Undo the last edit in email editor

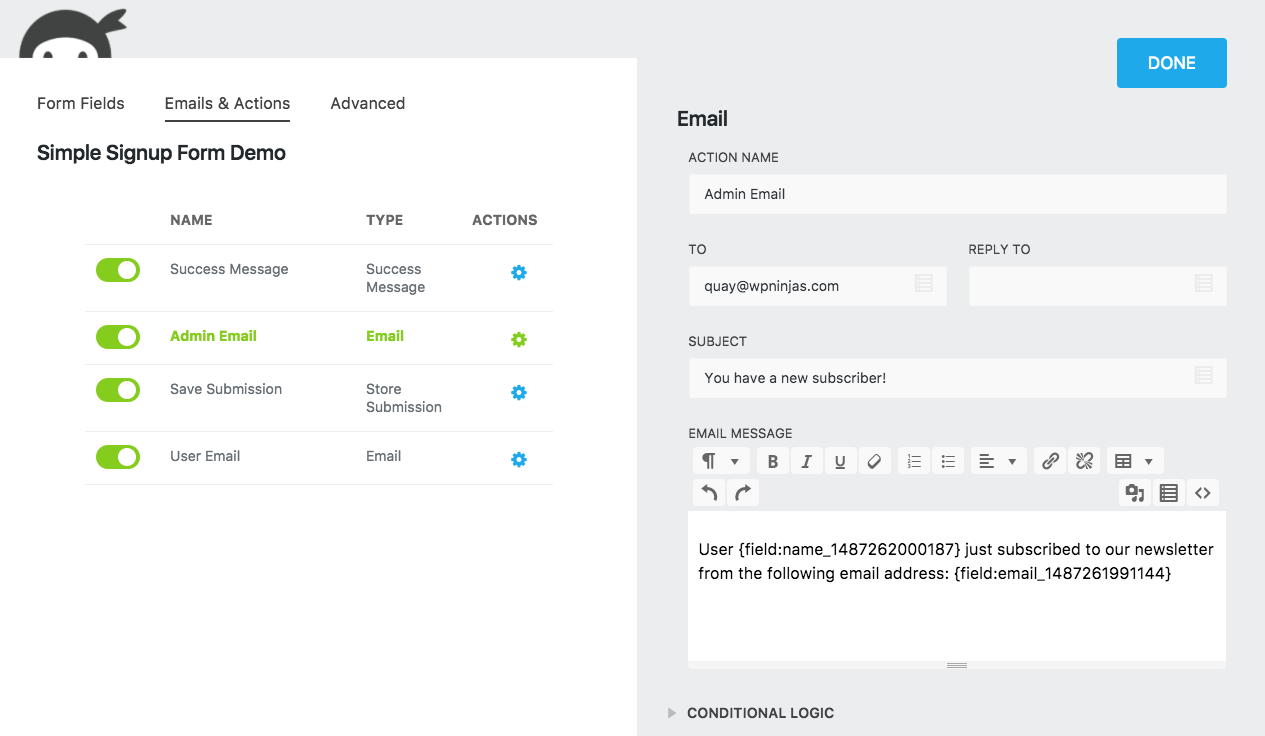pos(709,493)
